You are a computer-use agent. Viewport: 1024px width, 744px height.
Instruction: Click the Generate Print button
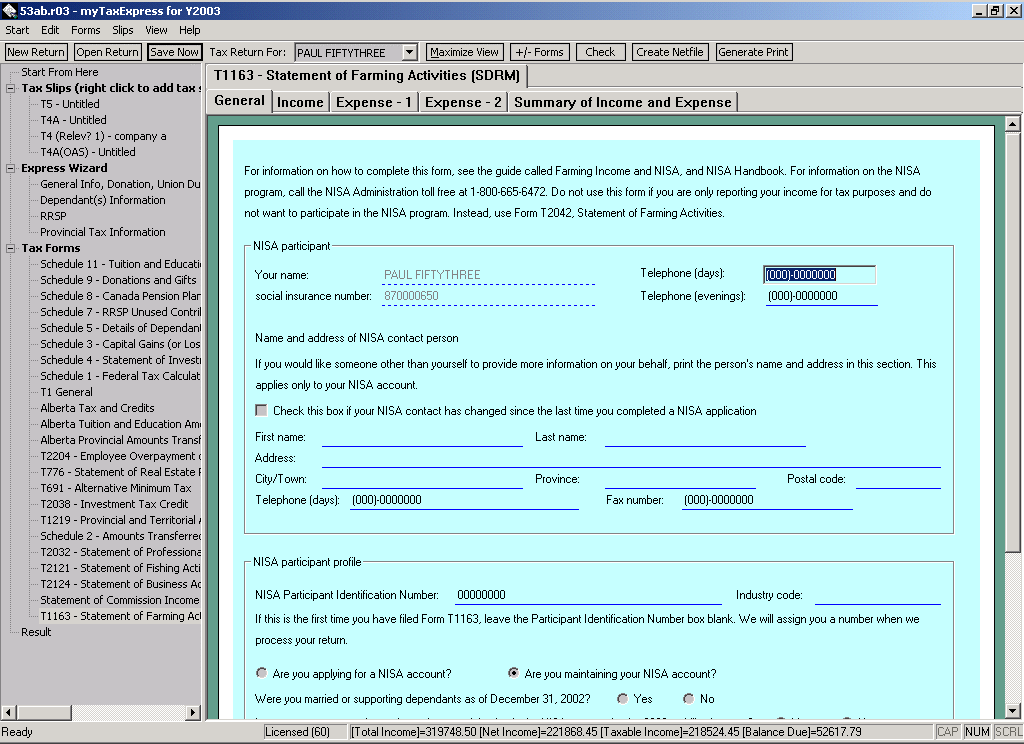click(x=753, y=52)
